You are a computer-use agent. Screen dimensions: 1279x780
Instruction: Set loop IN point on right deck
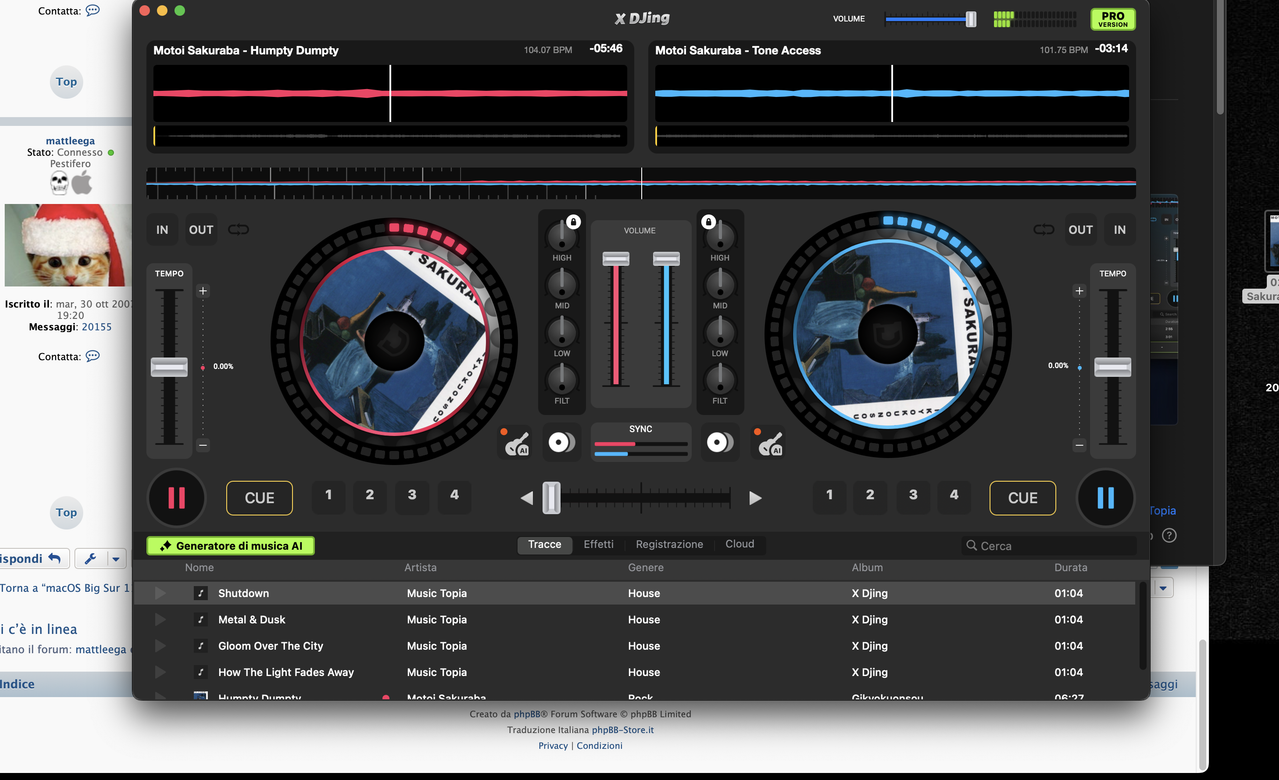point(1120,230)
